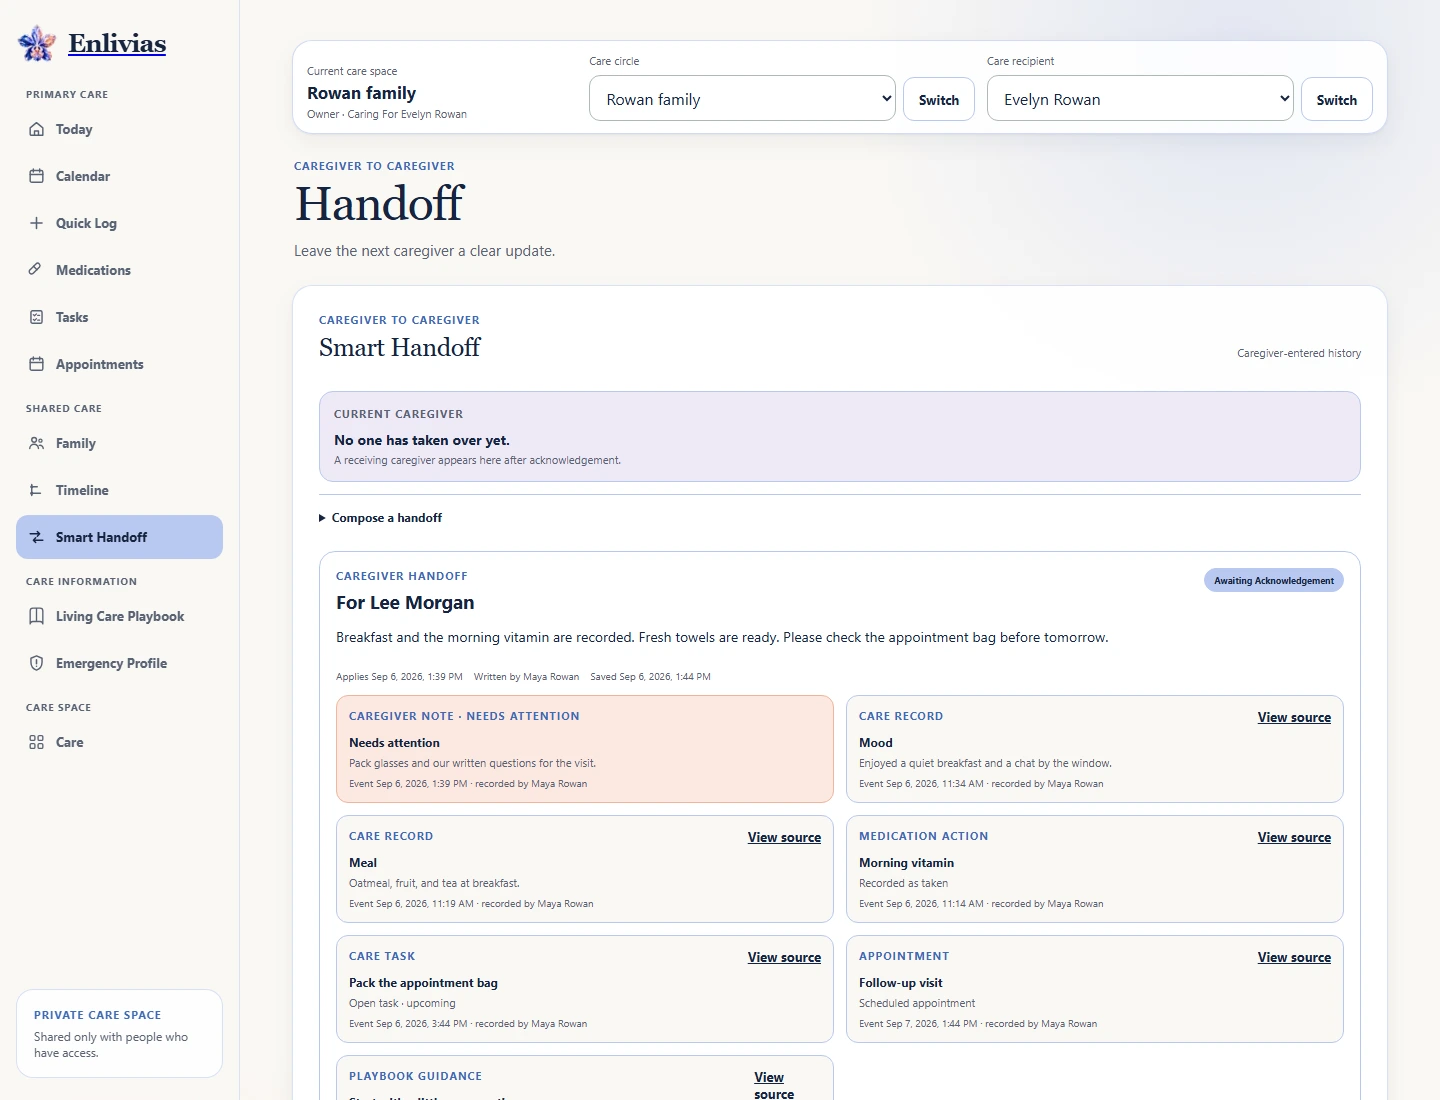The height and width of the screenshot is (1100, 1440).
Task: Click 'Oatmeal, fruit, and tea at breakfast.' text
Action: (x=434, y=883)
